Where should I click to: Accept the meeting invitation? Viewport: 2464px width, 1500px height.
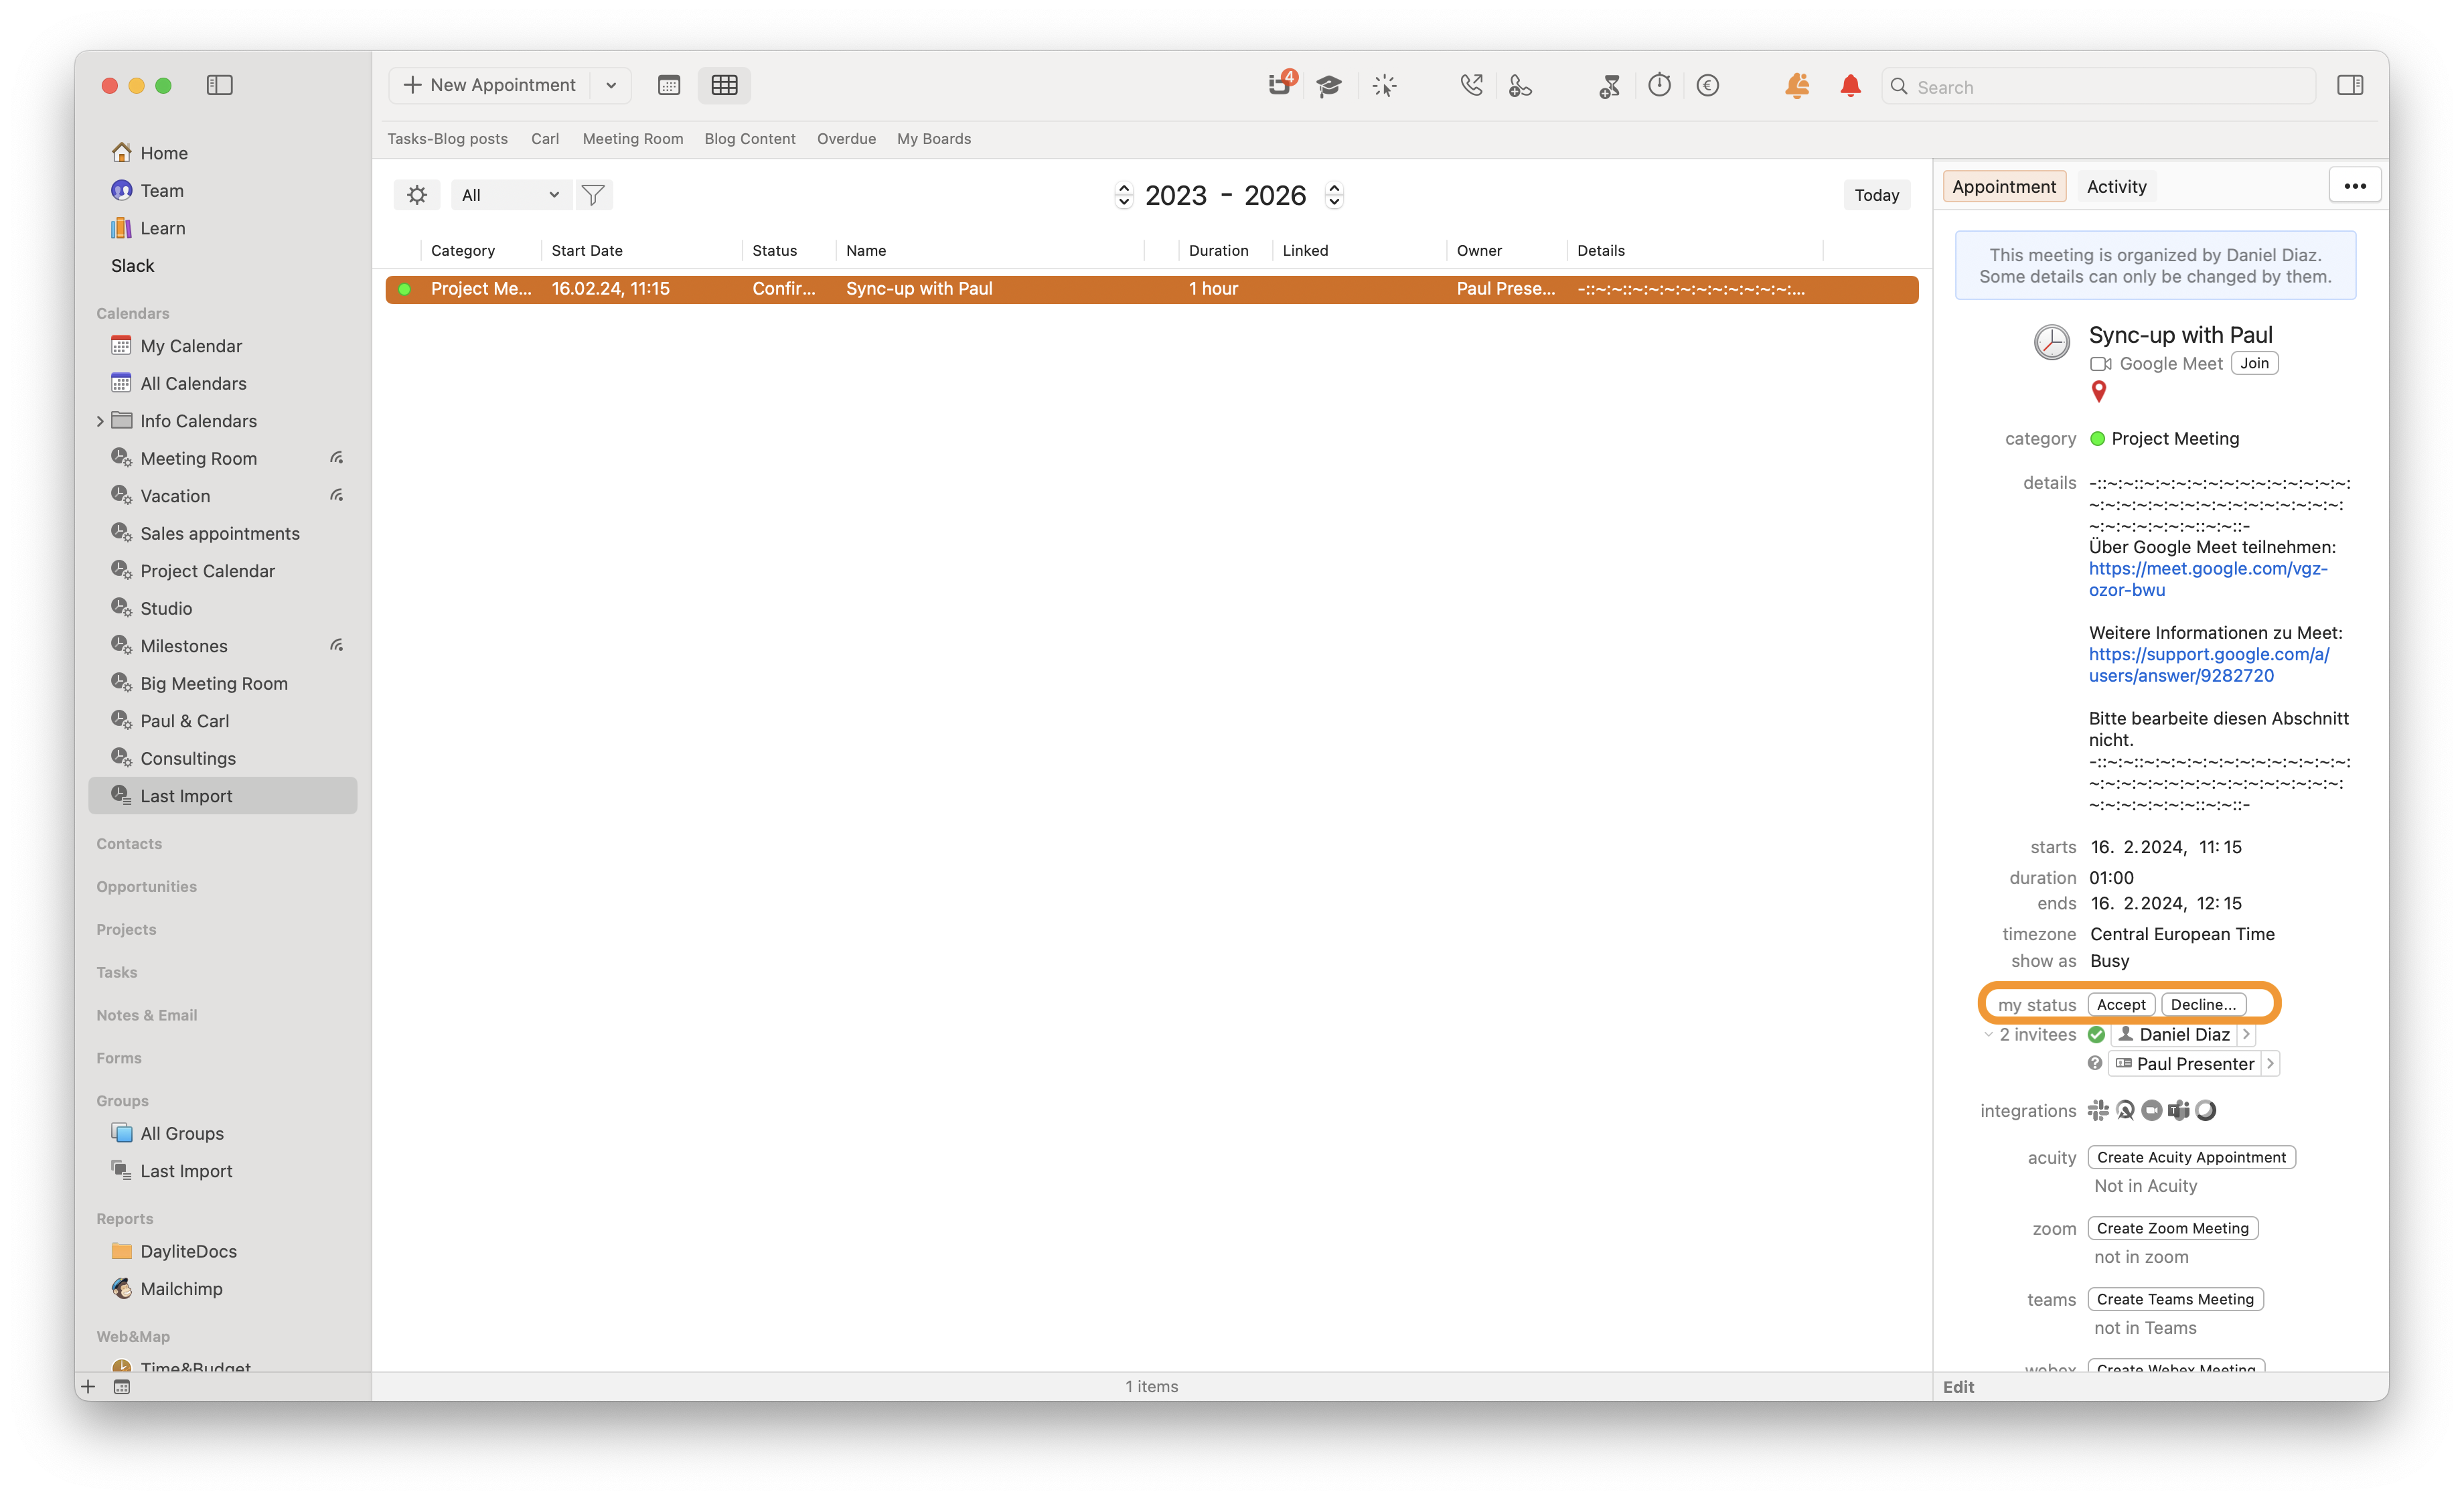point(2121,1004)
